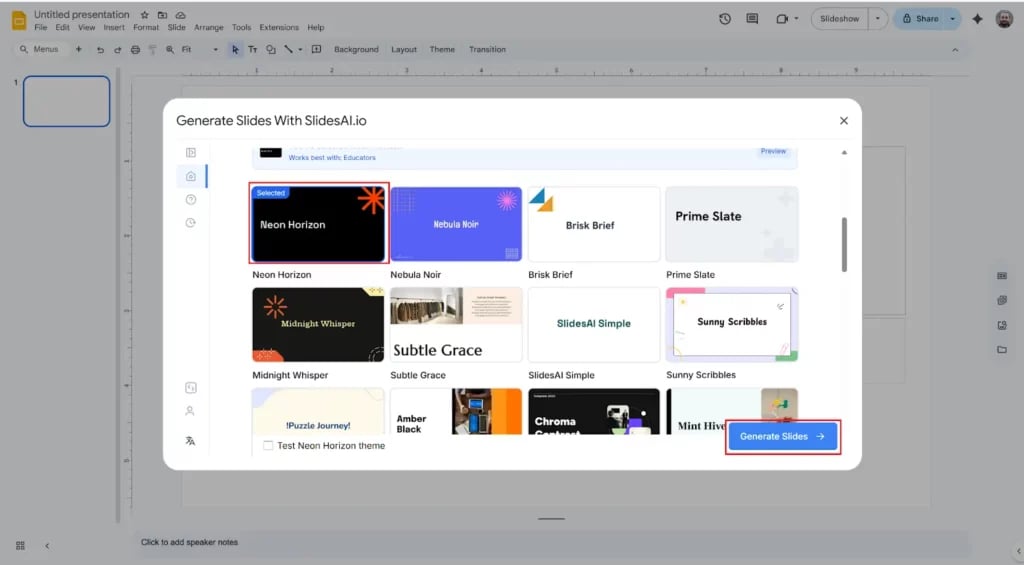Open the help question mark icon in sidebar
The image size is (1024, 565).
pos(191,199)
